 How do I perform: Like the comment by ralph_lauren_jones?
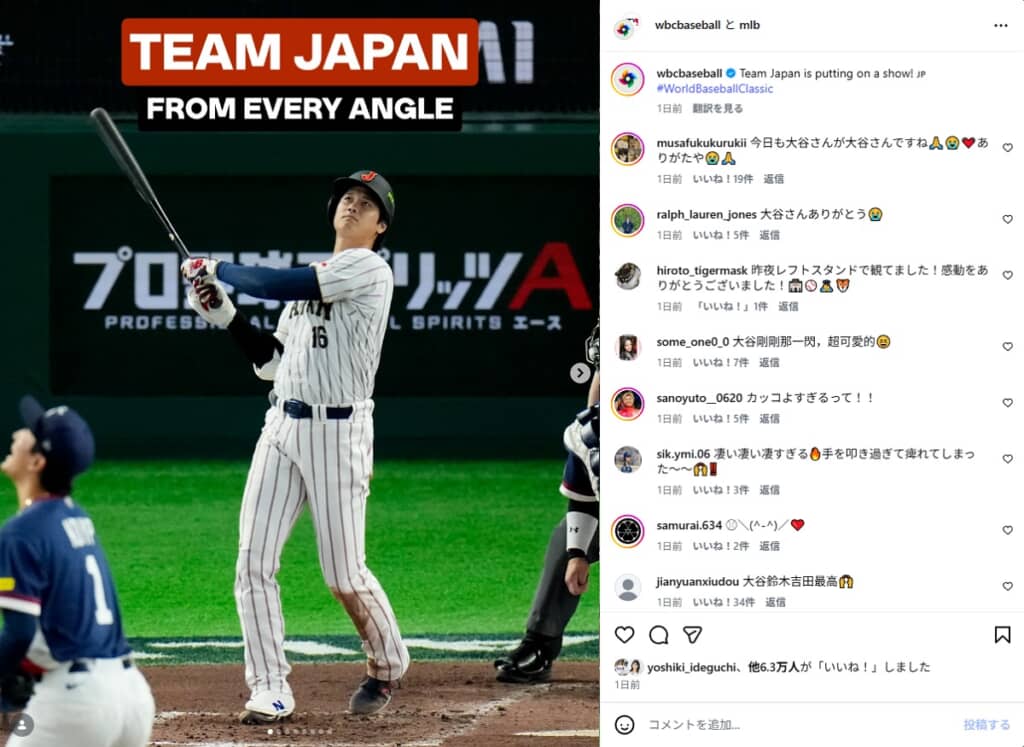[1007, 219]
